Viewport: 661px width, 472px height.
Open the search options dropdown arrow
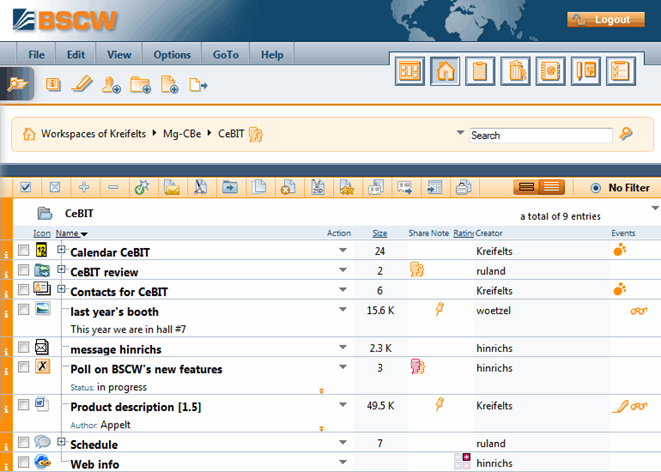pyautogui.click(x=460, y=133)
